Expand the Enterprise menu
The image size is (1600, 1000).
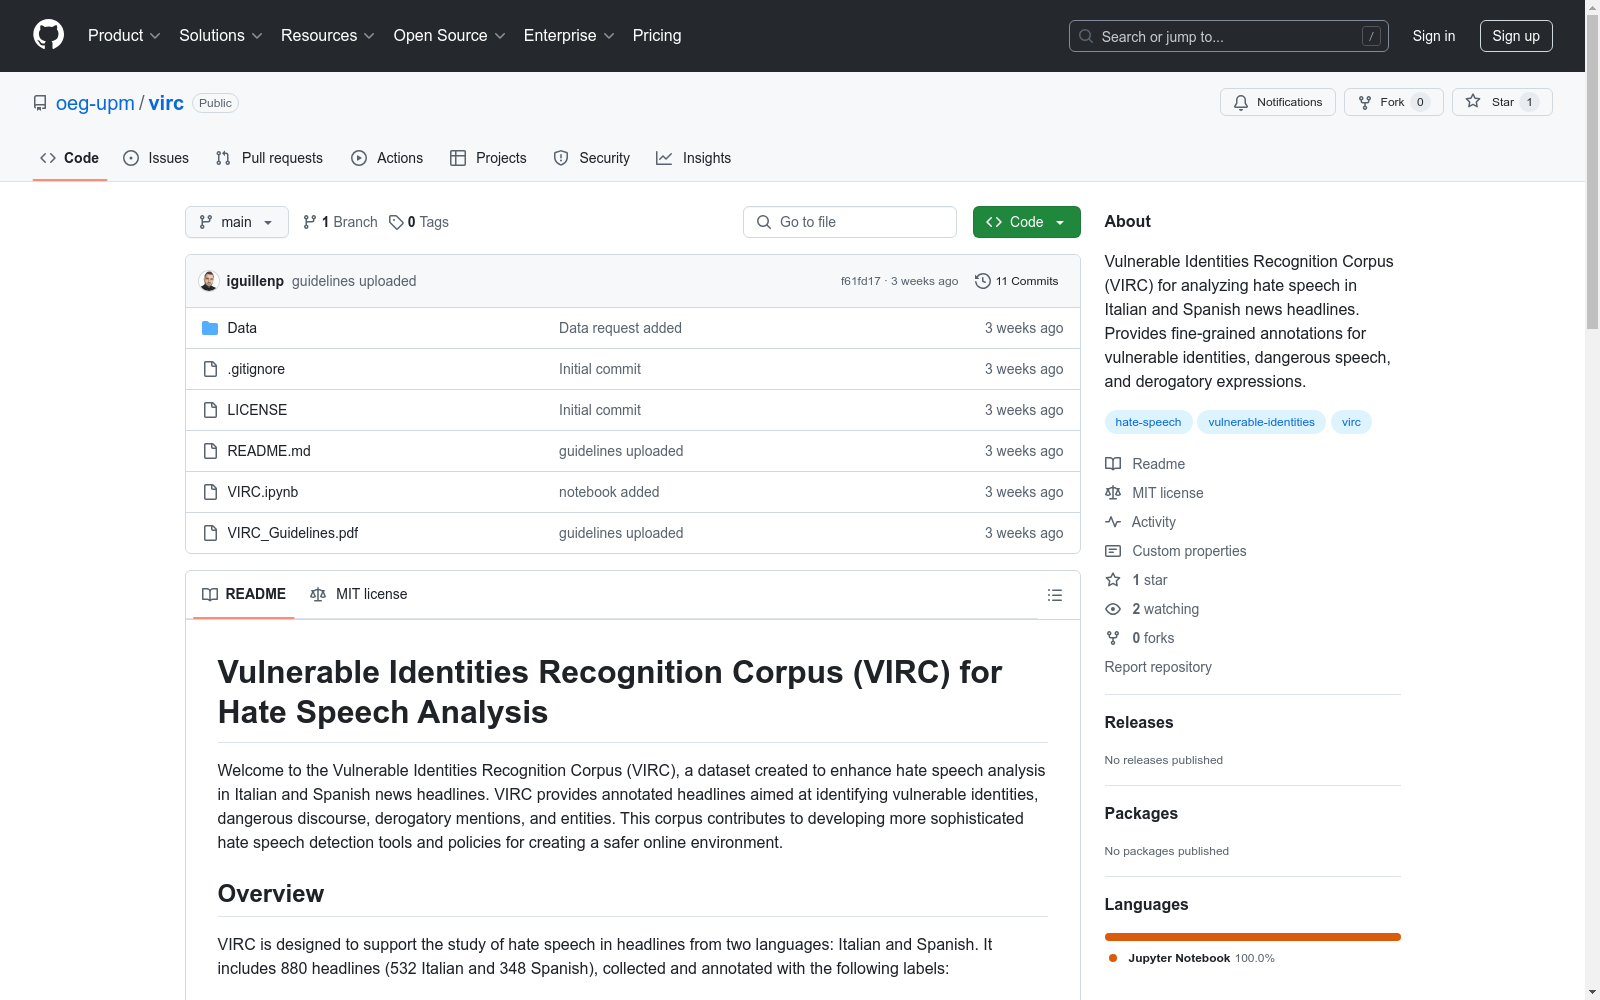point(569,36)
